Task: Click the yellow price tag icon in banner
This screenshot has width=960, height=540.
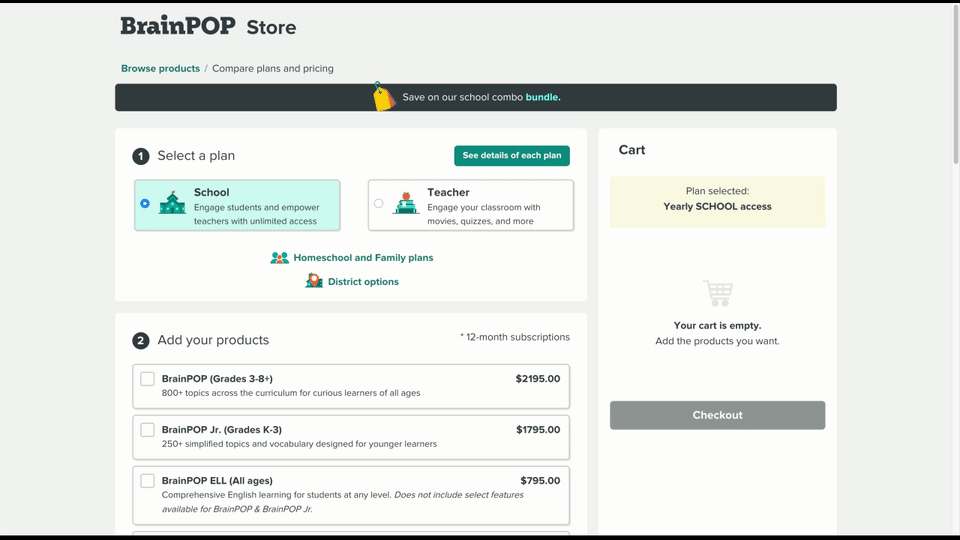Action: tap(384, 97)
